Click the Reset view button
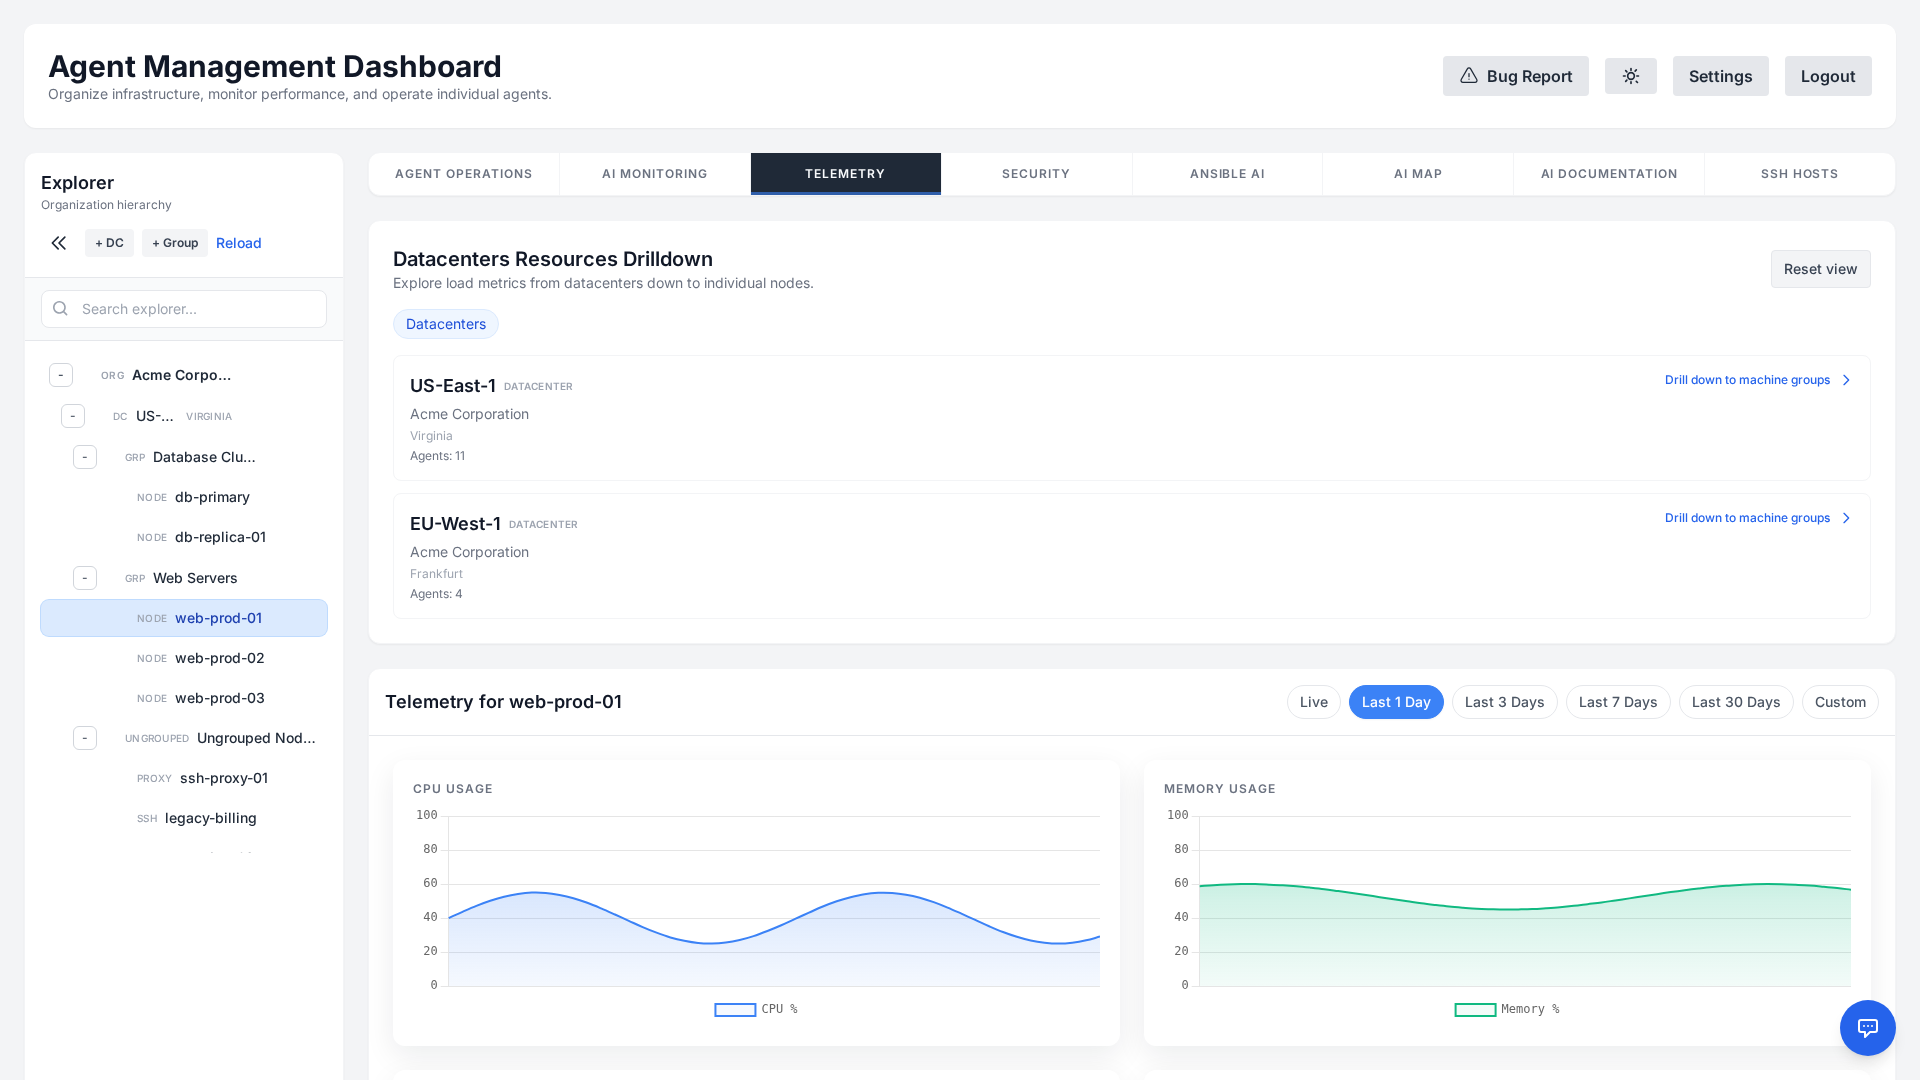1920x1080 pixels. point(1820,269)
